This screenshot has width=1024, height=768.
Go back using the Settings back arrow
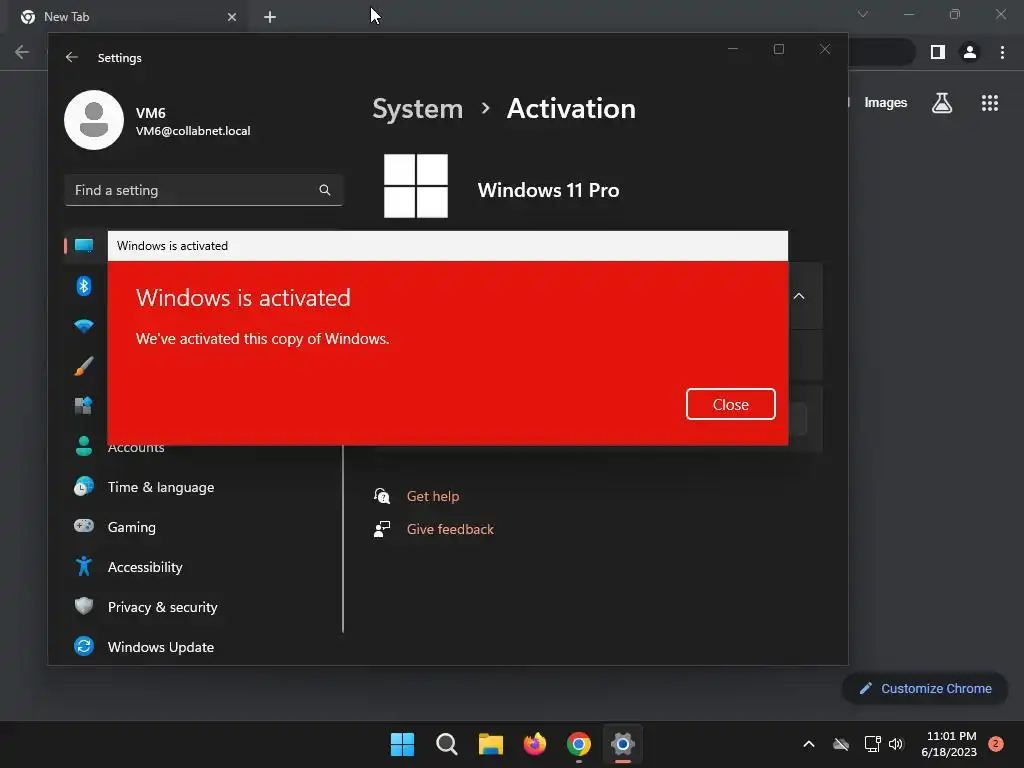(x=72, y=57)
